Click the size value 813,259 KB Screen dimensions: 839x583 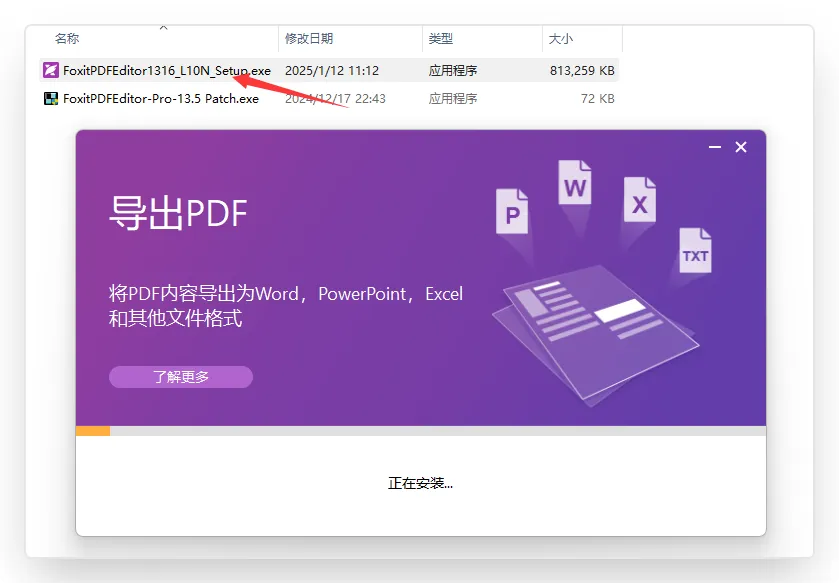582,71
